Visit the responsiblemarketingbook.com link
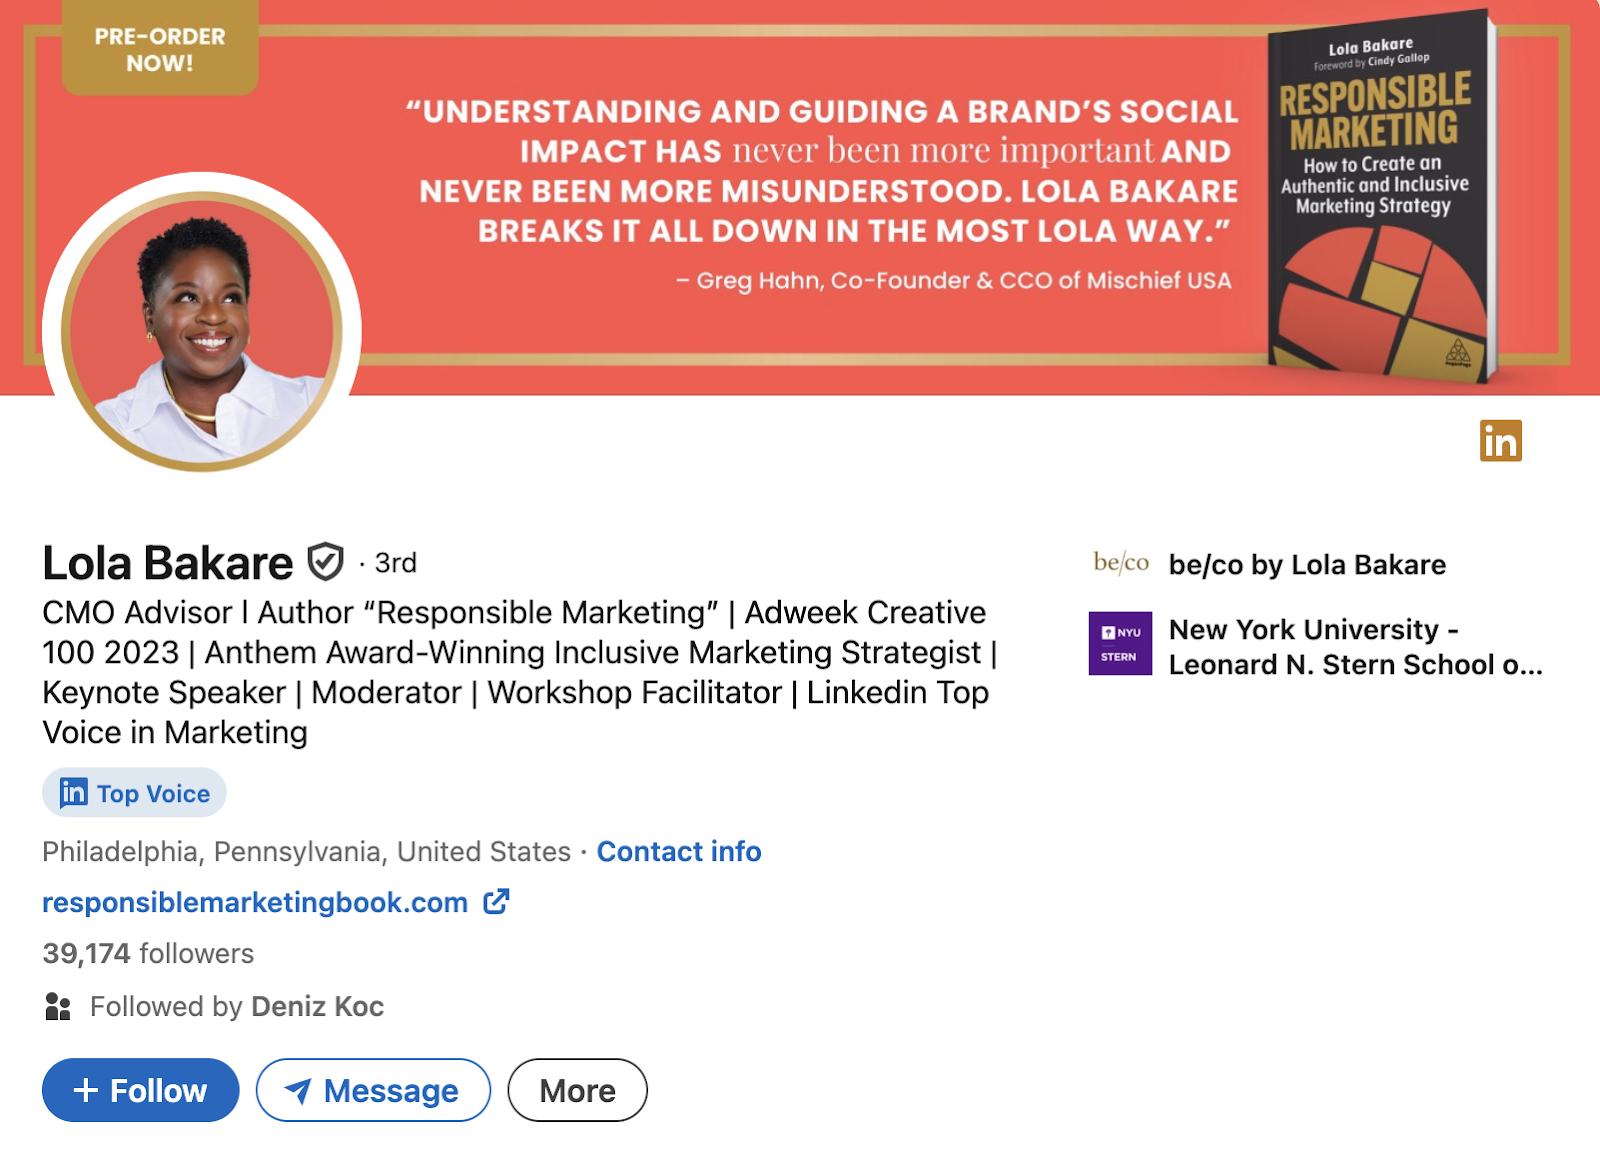The height and width of the screenshot is (1159, 1600). pos(255,902)
